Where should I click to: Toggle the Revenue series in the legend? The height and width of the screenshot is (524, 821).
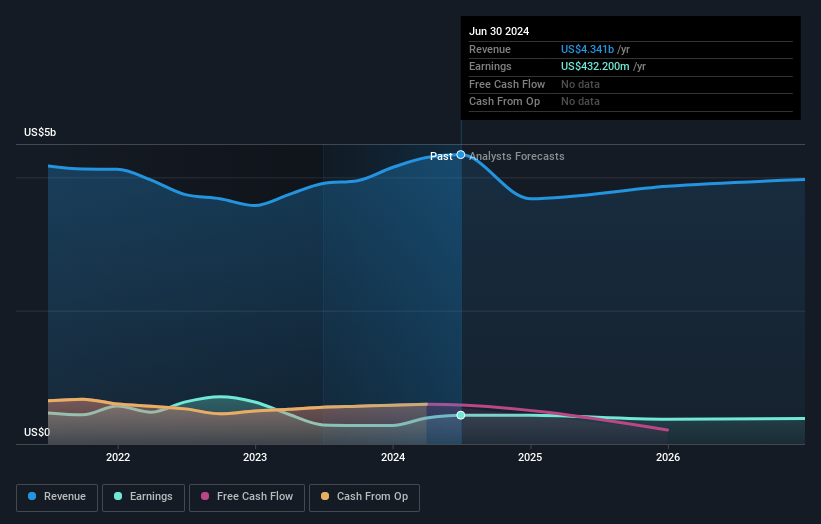(x=57, y=497)
